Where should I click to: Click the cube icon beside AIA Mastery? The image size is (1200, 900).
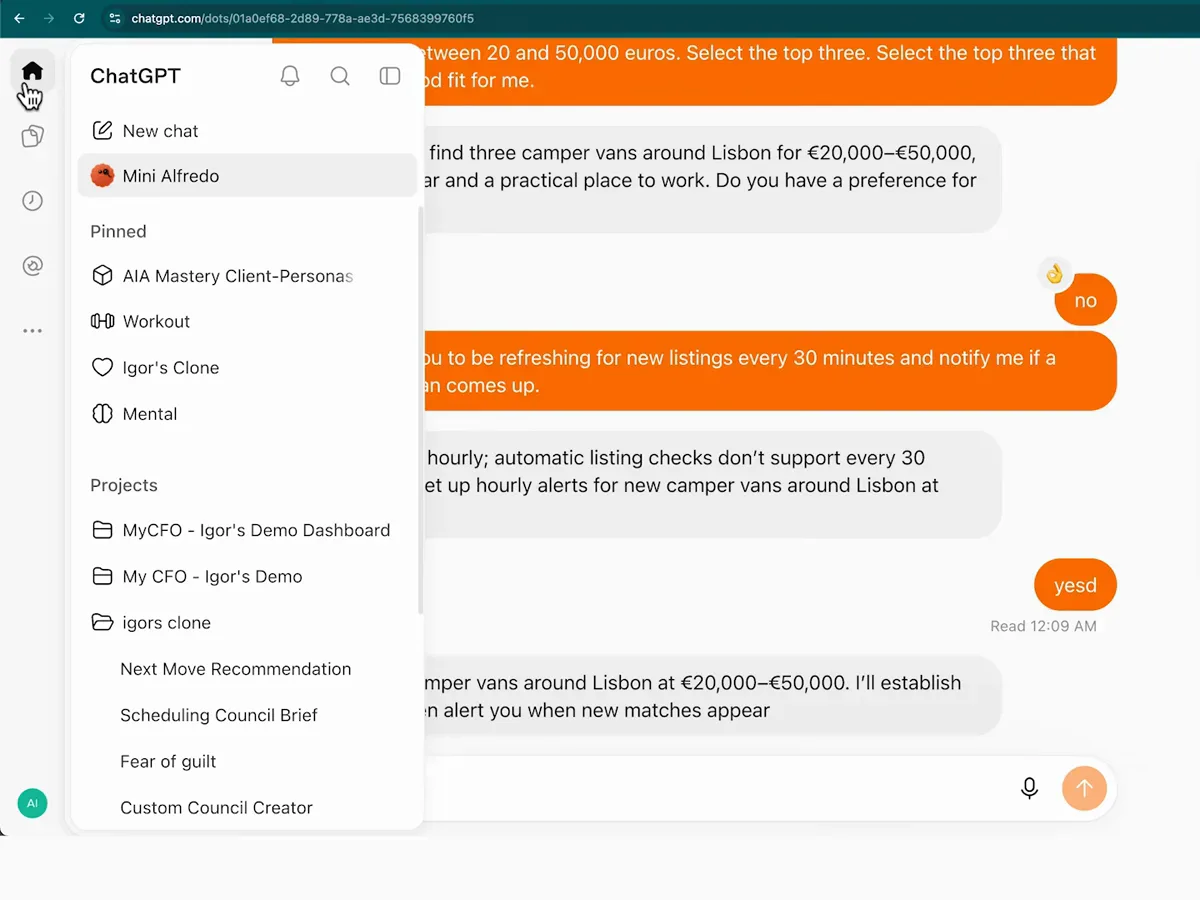tap(102, 276)
